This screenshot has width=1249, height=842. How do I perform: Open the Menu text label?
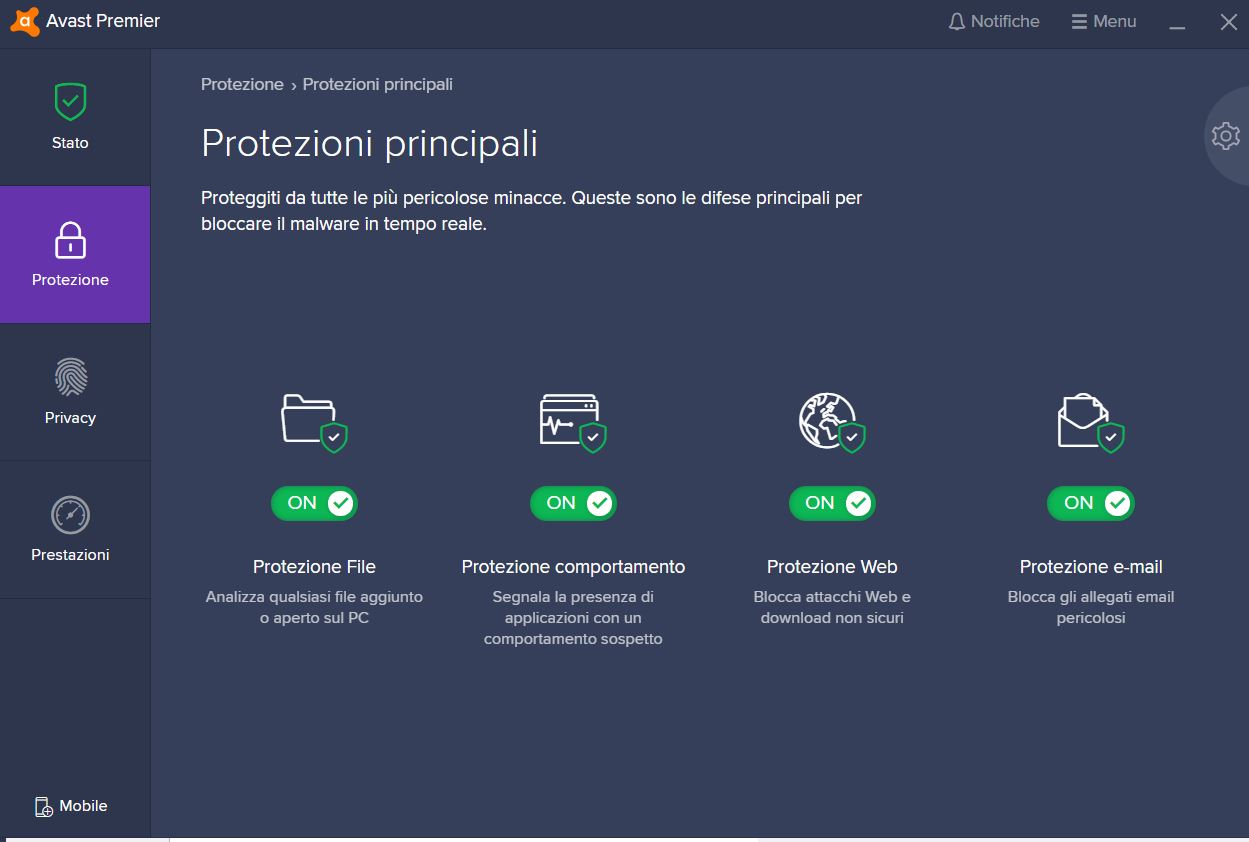coord(1115,21)
